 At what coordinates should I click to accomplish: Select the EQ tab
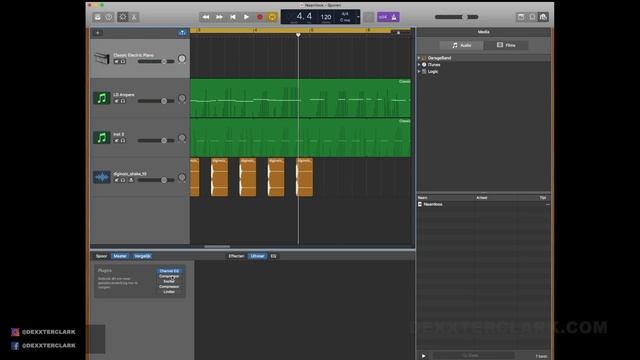tap(273, 256)
